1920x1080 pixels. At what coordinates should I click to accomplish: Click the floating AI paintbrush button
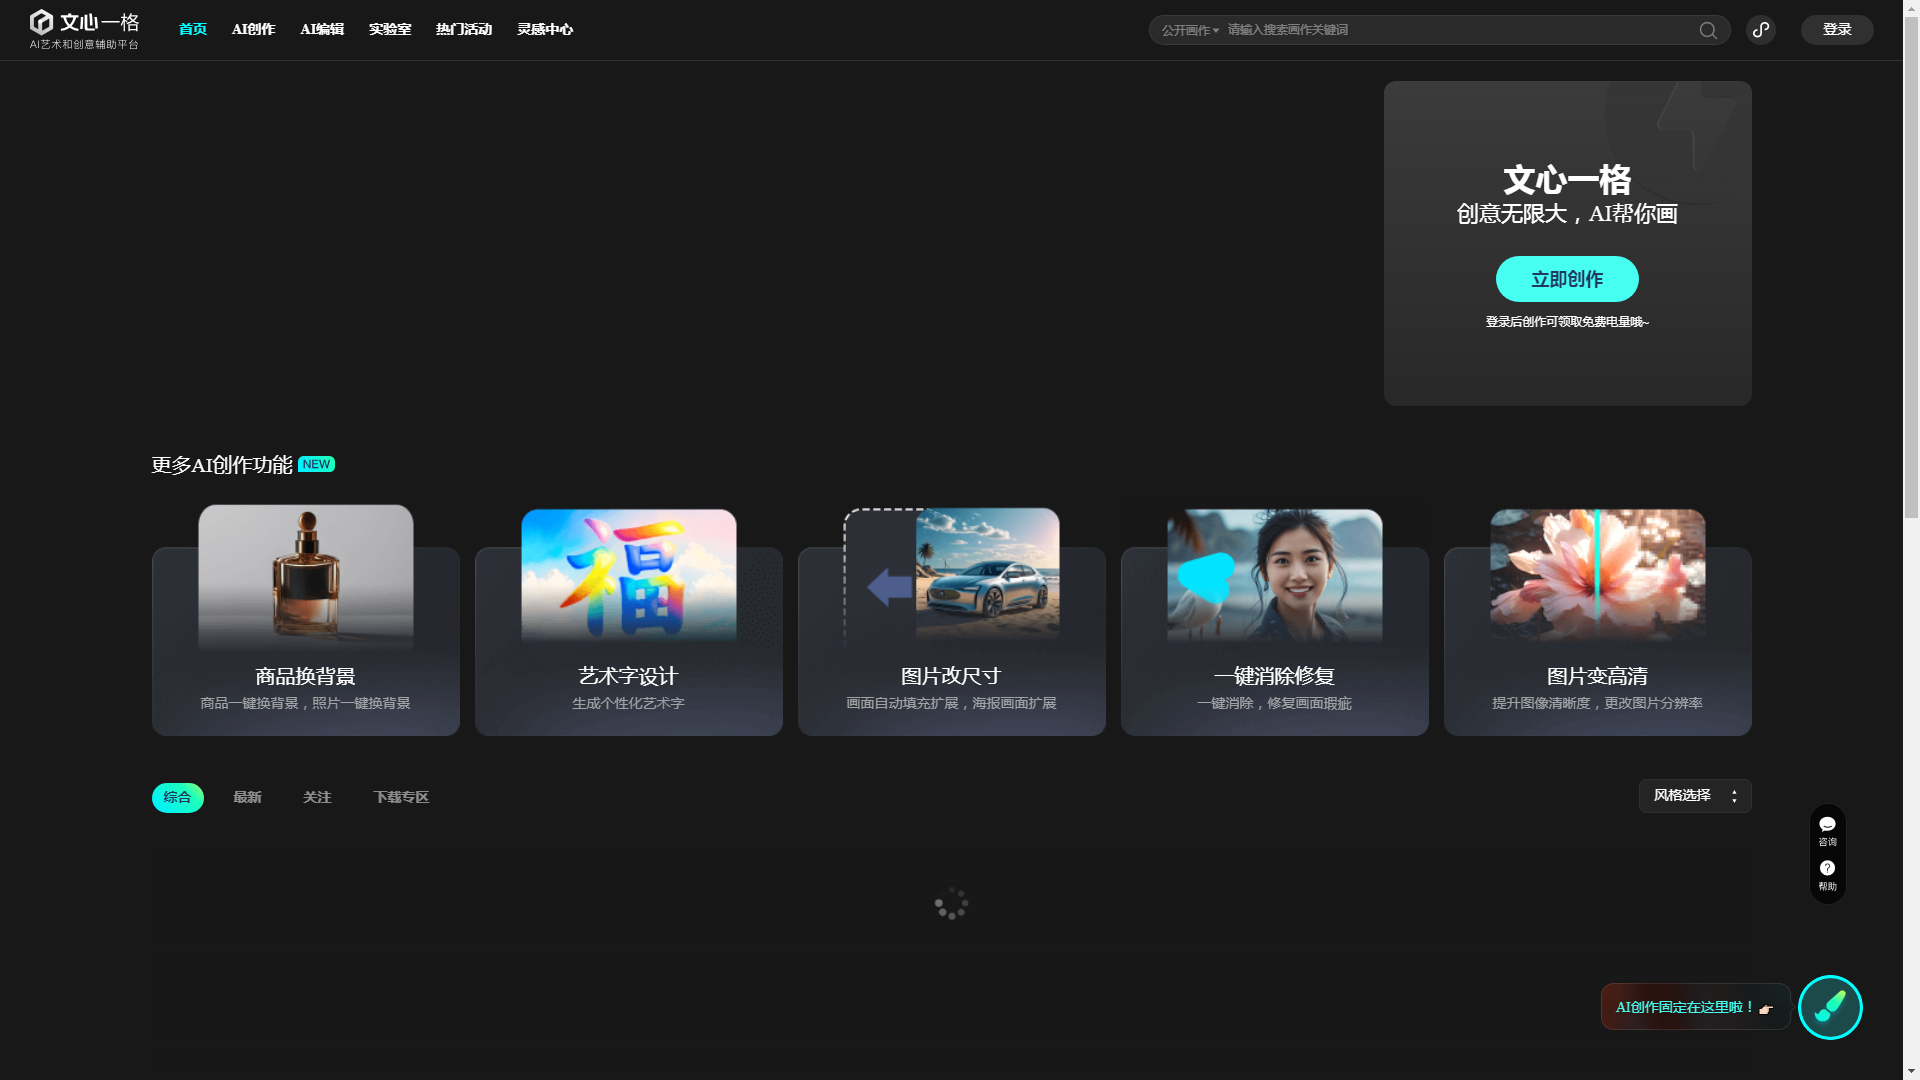tap(1830, 1007)
